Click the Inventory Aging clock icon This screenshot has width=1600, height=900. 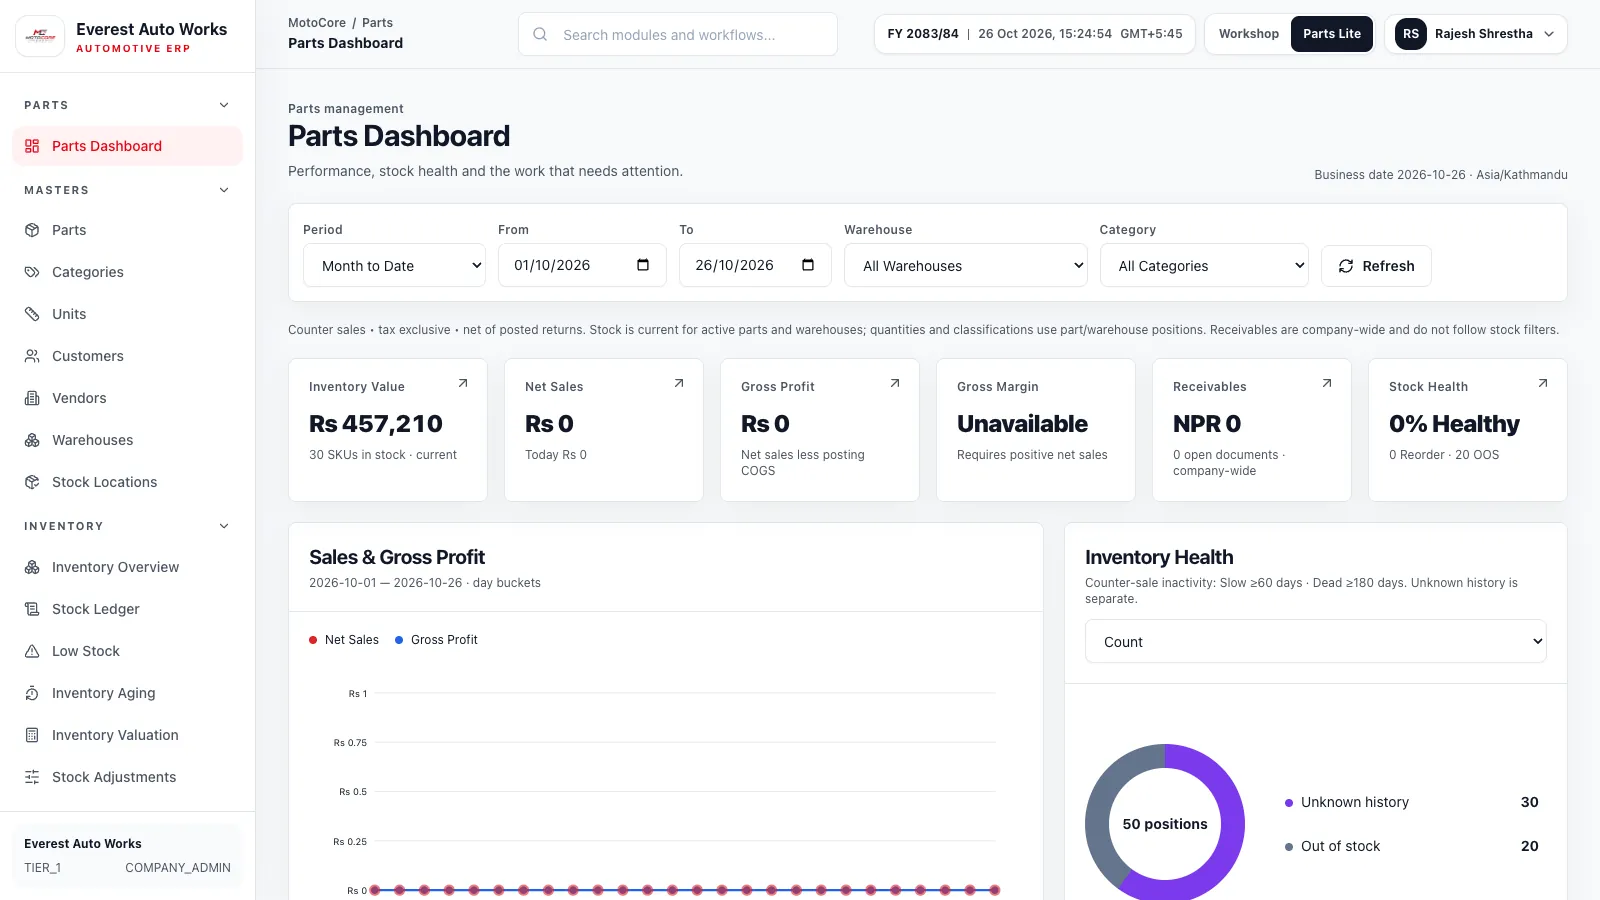pyautogui.click(x=32, y=693)
